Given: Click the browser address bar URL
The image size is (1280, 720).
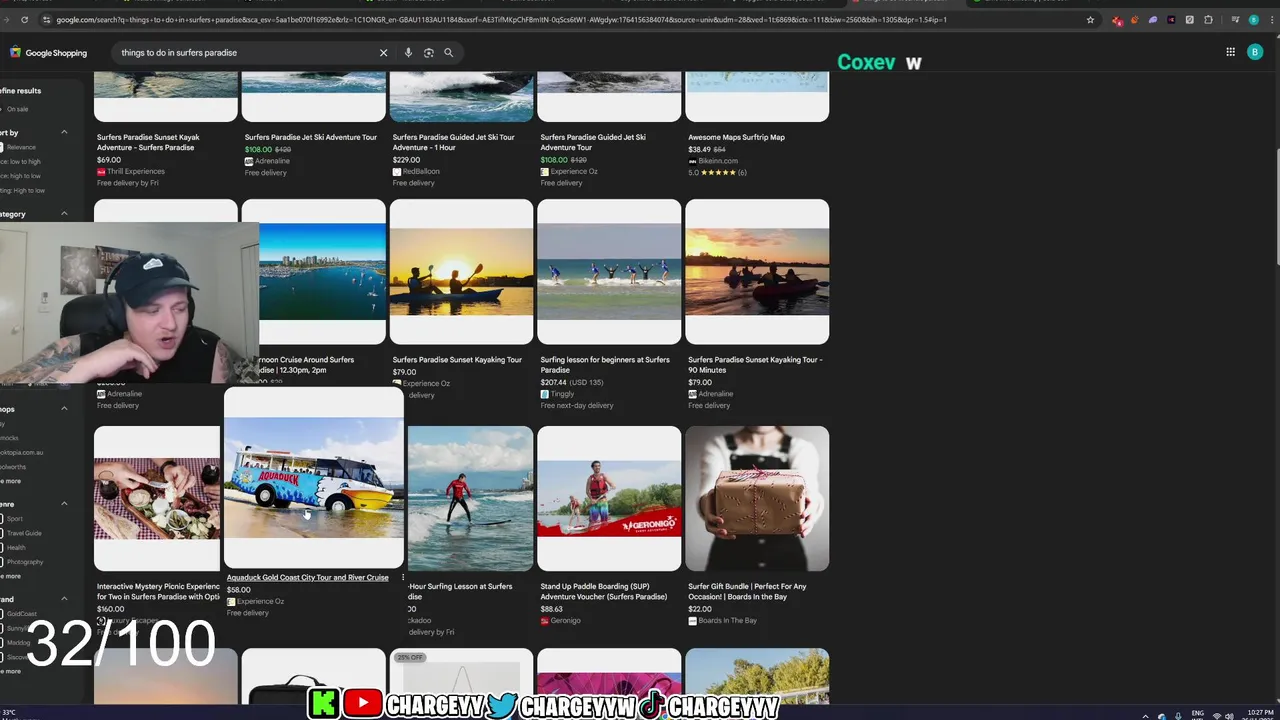Looking at the screenshot, I should [500, 20].
